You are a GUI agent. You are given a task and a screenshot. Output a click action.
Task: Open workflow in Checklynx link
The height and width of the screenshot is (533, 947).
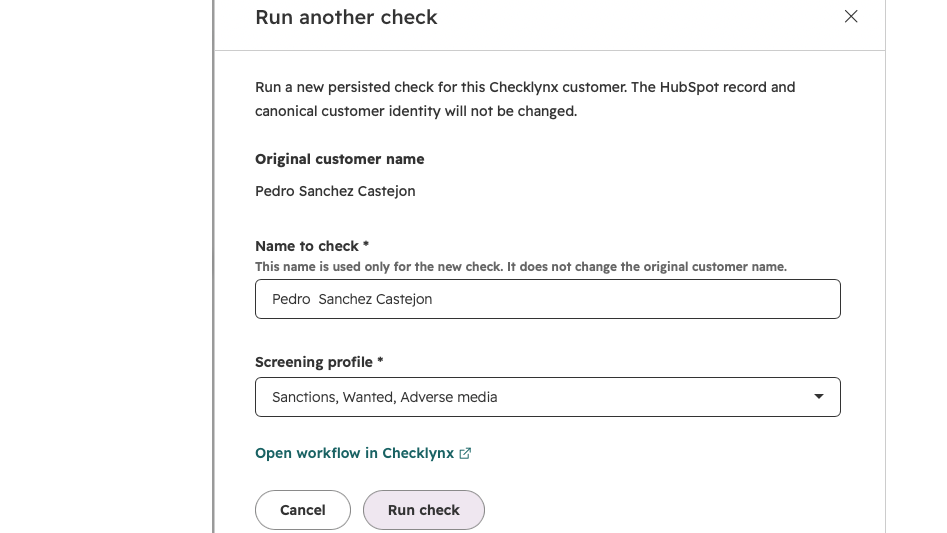[x=363, y=453]
